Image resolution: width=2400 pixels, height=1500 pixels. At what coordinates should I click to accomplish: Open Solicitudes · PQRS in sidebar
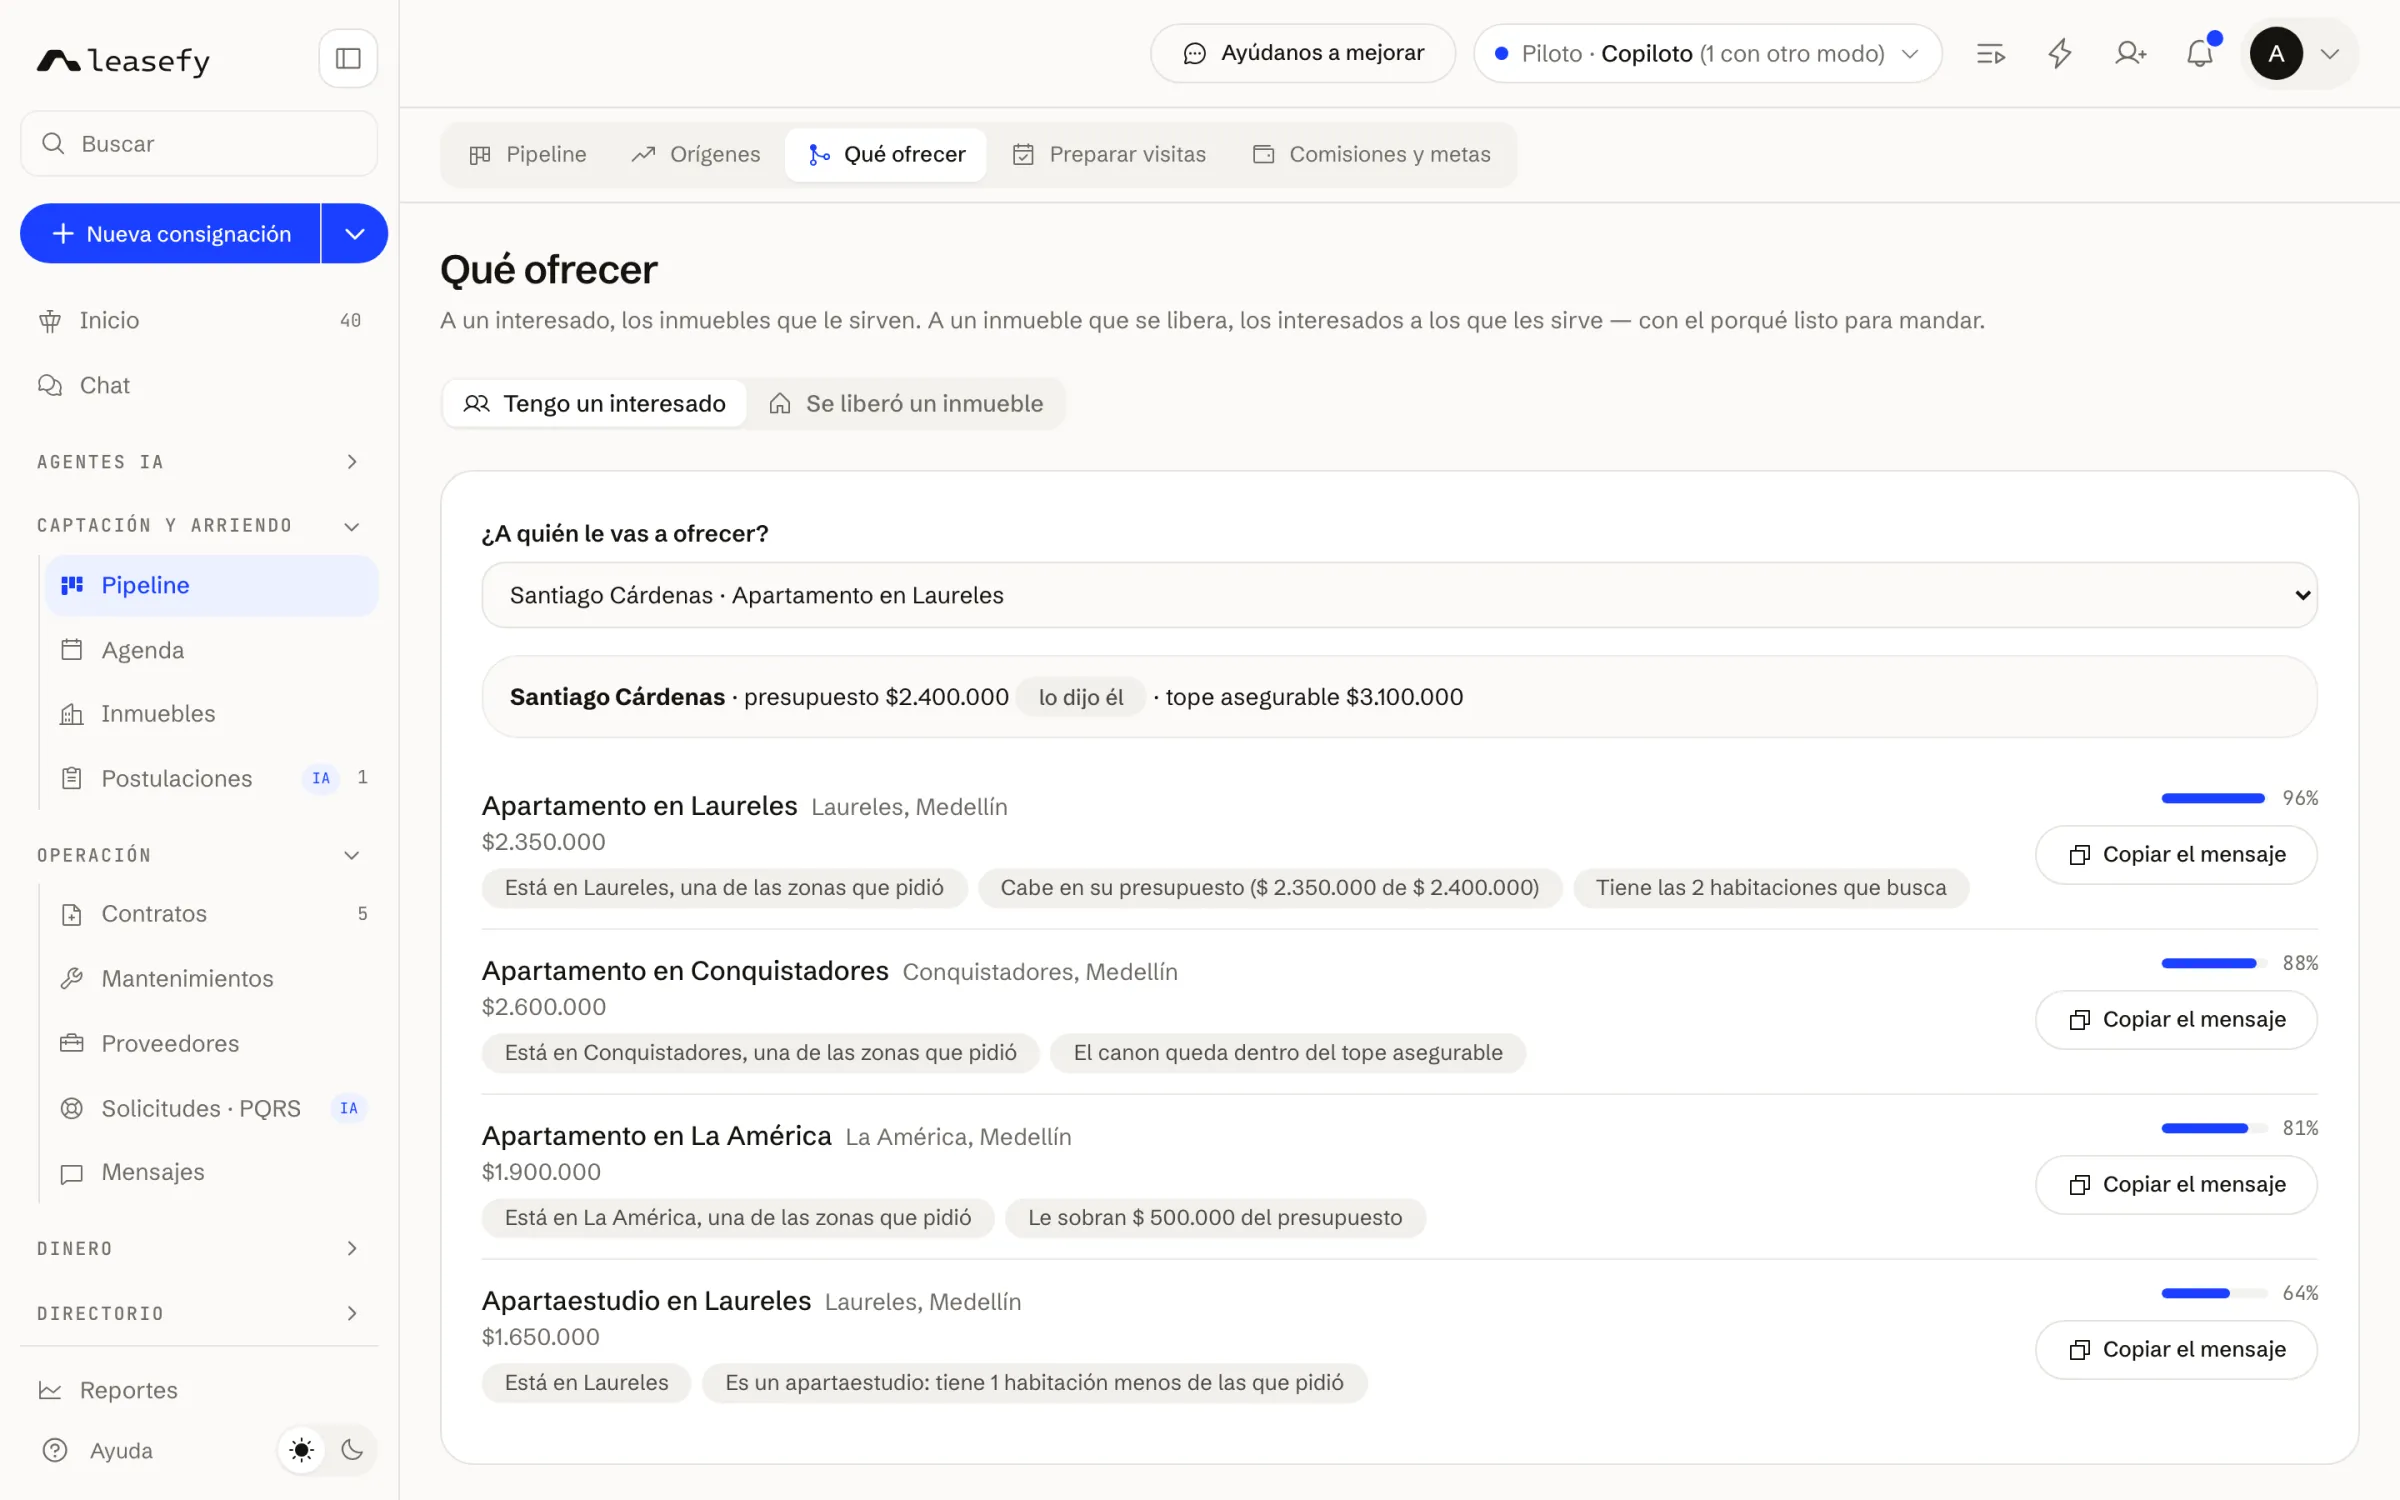click(211, 1108)
